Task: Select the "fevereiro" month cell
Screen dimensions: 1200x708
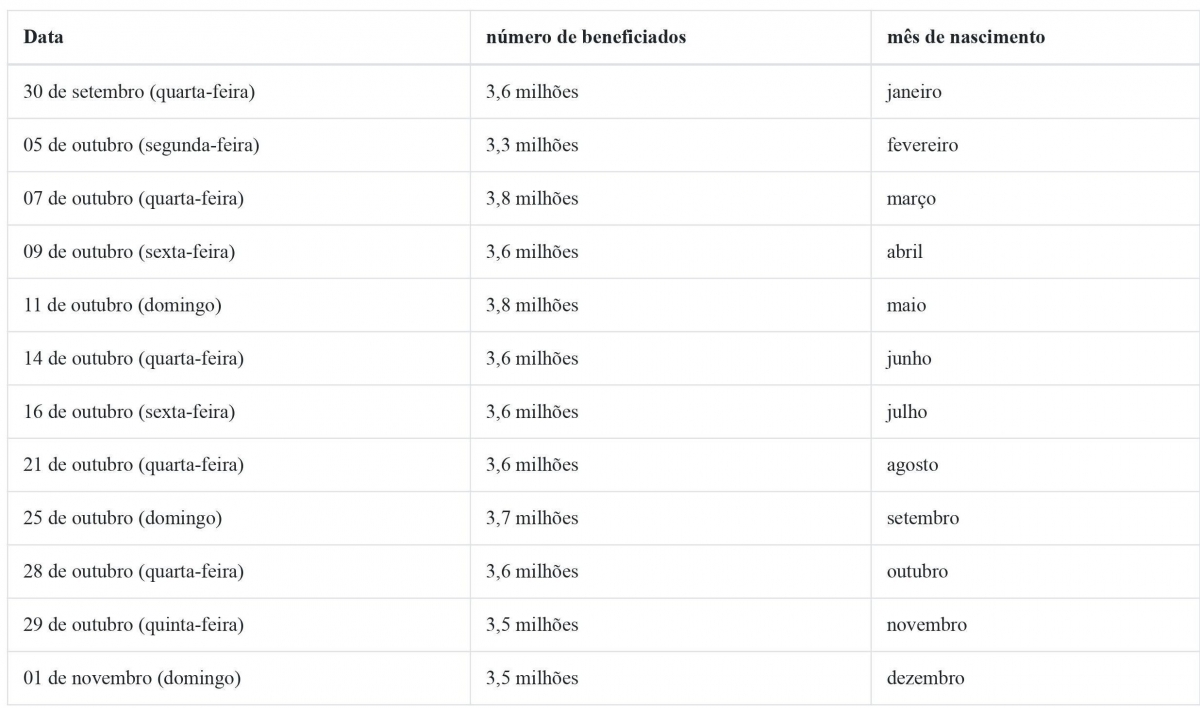Action: [x=922, y=145]
